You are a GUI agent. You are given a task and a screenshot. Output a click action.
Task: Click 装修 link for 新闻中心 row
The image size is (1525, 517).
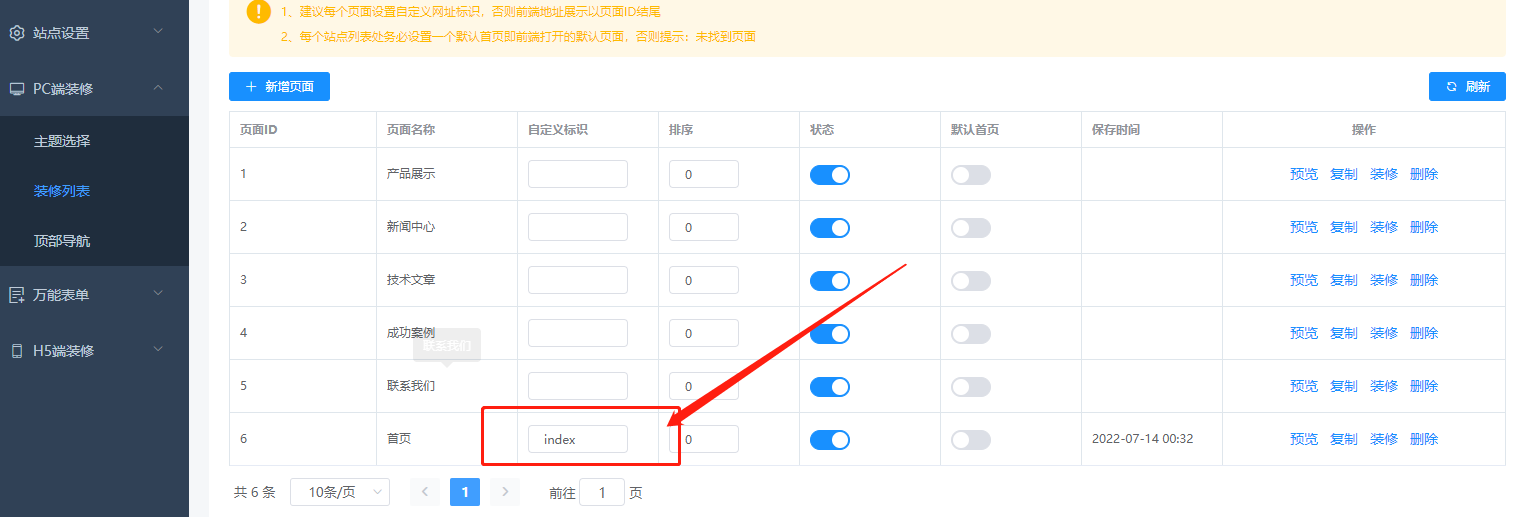pyautogui.click(x=1384, y=227)
